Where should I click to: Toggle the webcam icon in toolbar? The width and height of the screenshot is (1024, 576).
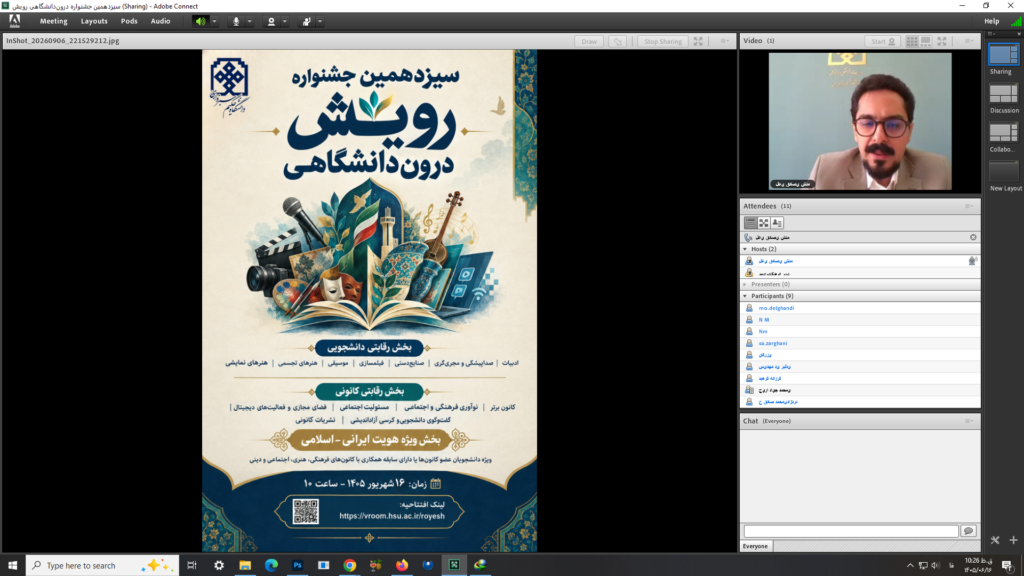point(271,22)
